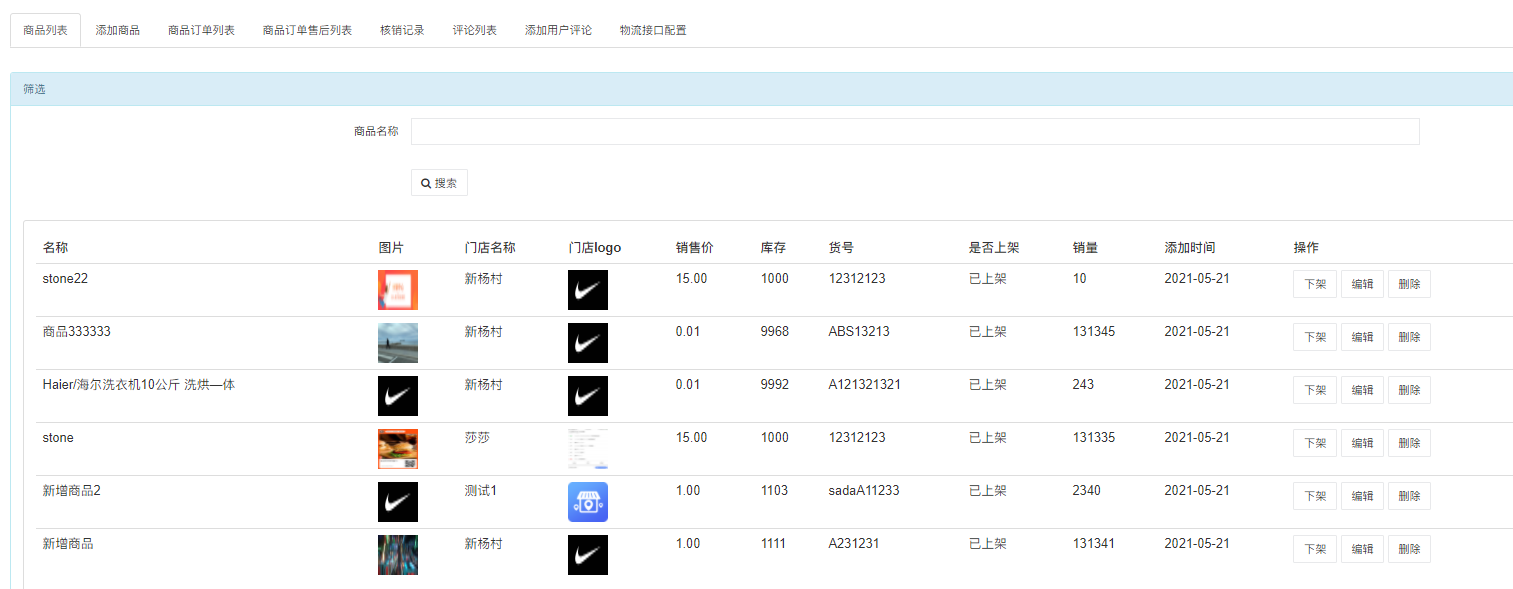The width and height of the screenshot is (1513, 589).
Task: Click 货号 sadaA11233 cell
Action: point(864,491)
